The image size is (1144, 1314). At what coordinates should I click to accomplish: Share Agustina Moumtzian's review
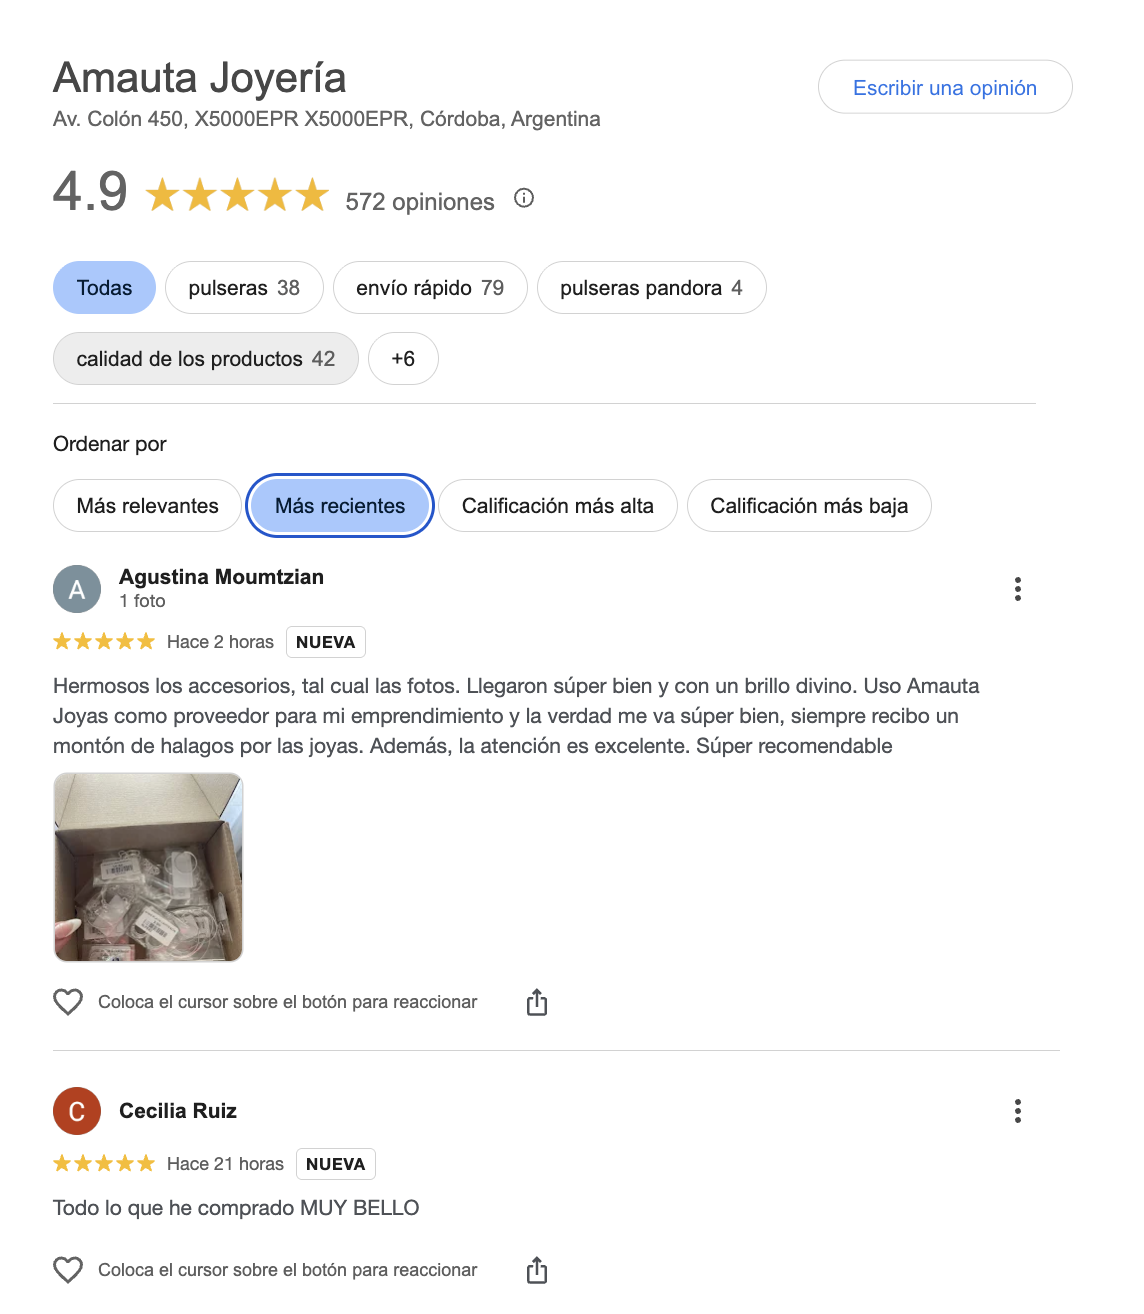[537, 1002]
